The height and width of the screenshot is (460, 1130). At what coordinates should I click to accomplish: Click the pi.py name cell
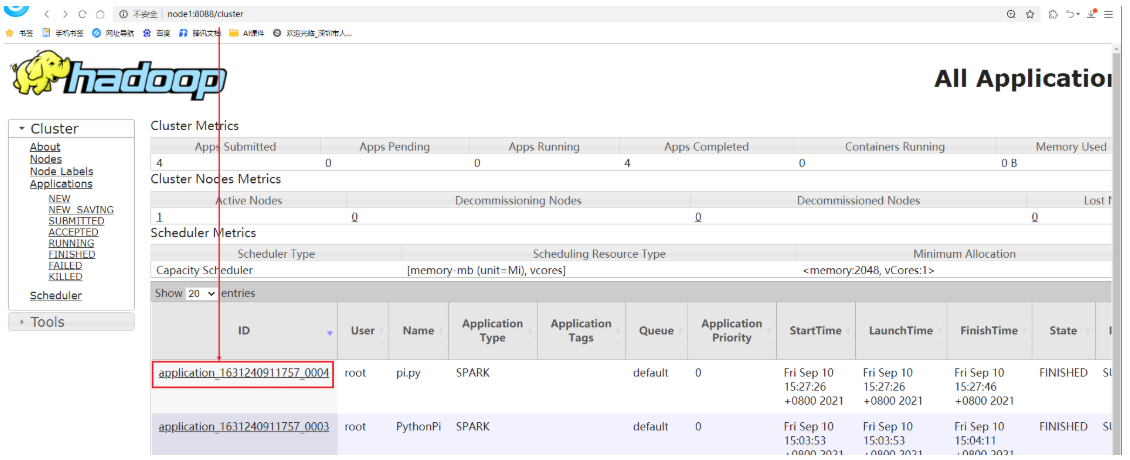(x=407, y=373)
